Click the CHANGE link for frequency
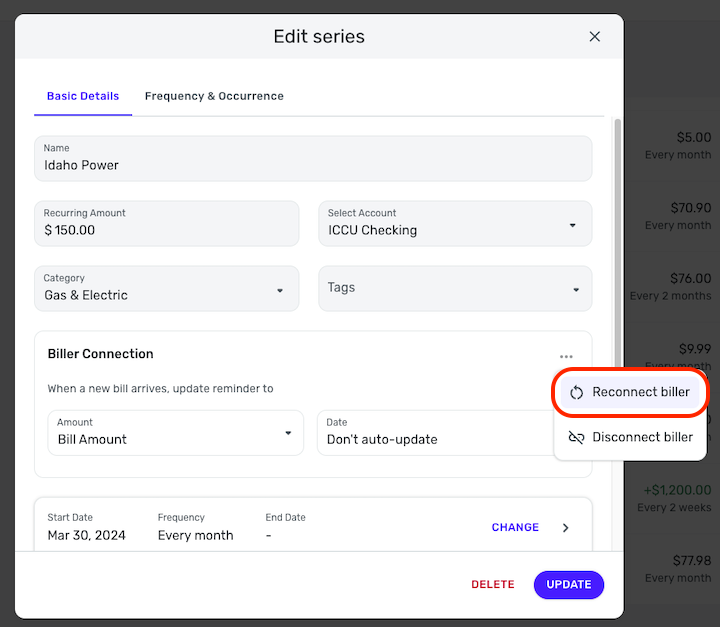 (515, 527)
